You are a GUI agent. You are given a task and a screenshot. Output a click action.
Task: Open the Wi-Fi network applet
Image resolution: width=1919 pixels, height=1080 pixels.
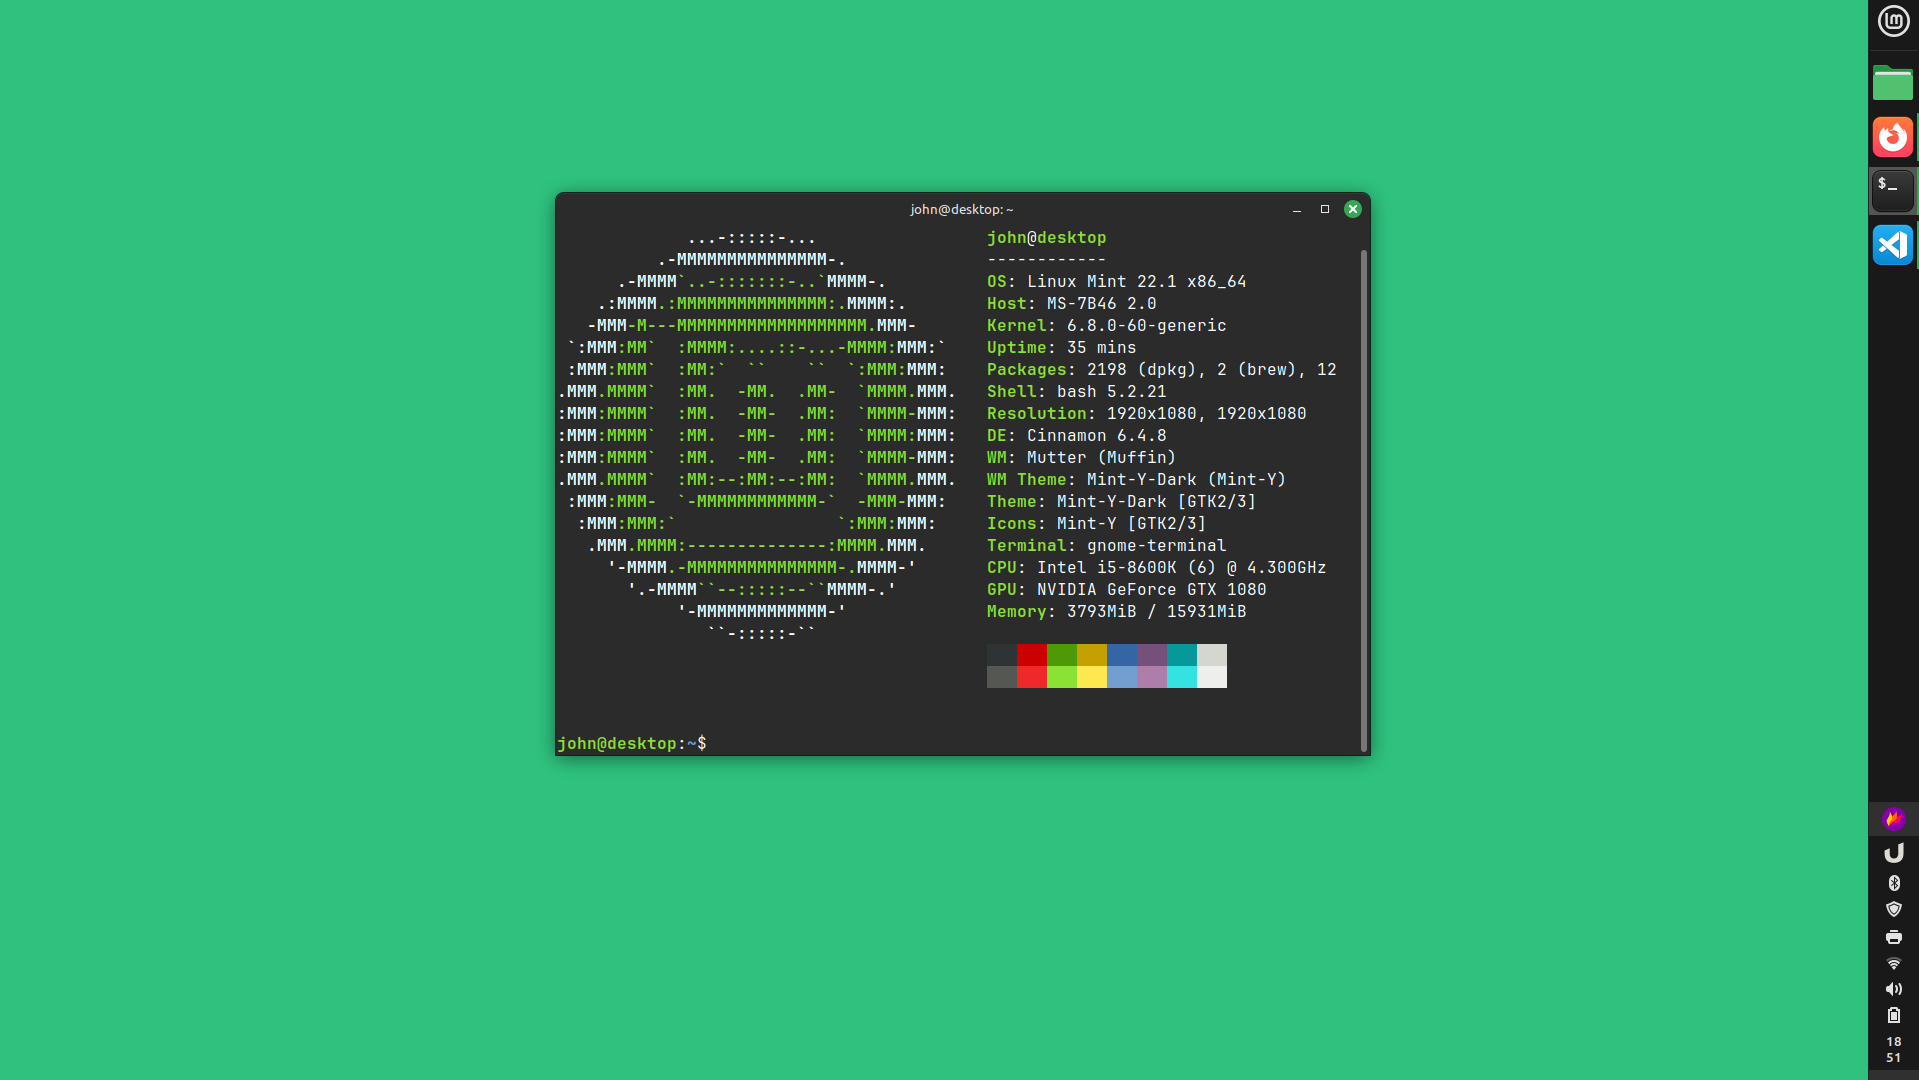(1893, 963)
